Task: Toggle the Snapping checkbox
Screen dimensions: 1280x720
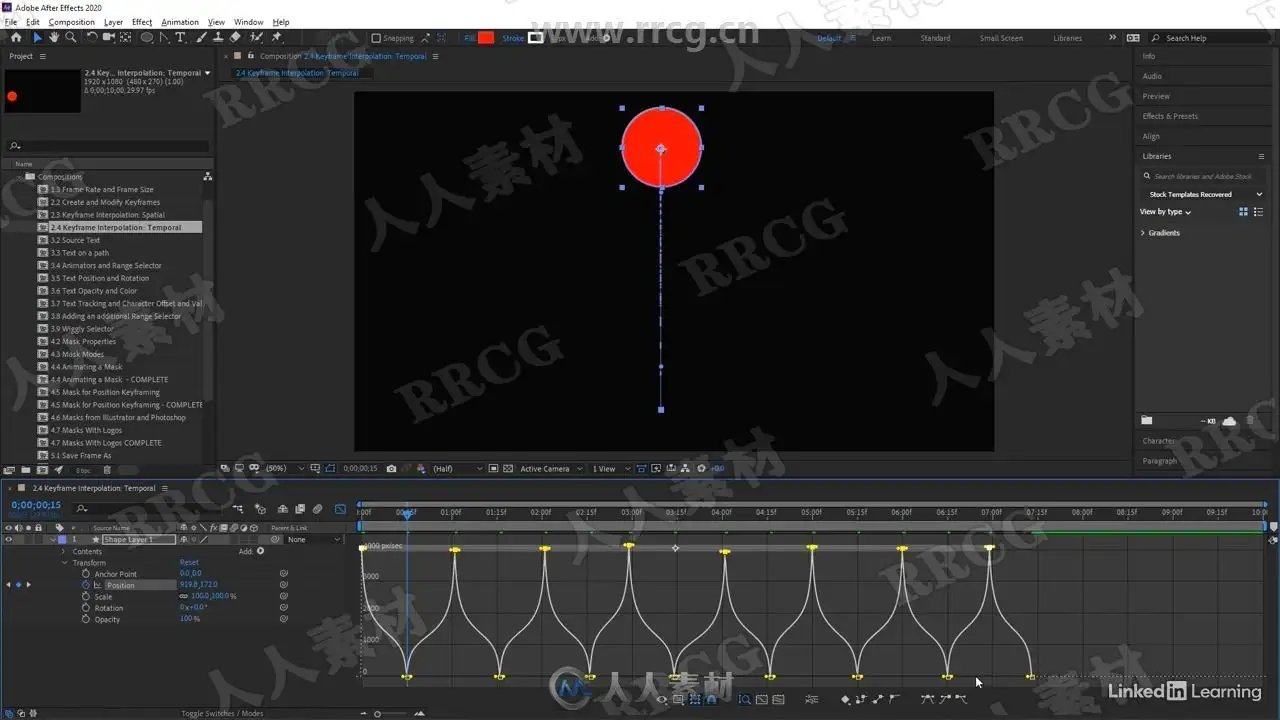Action: 376,38
